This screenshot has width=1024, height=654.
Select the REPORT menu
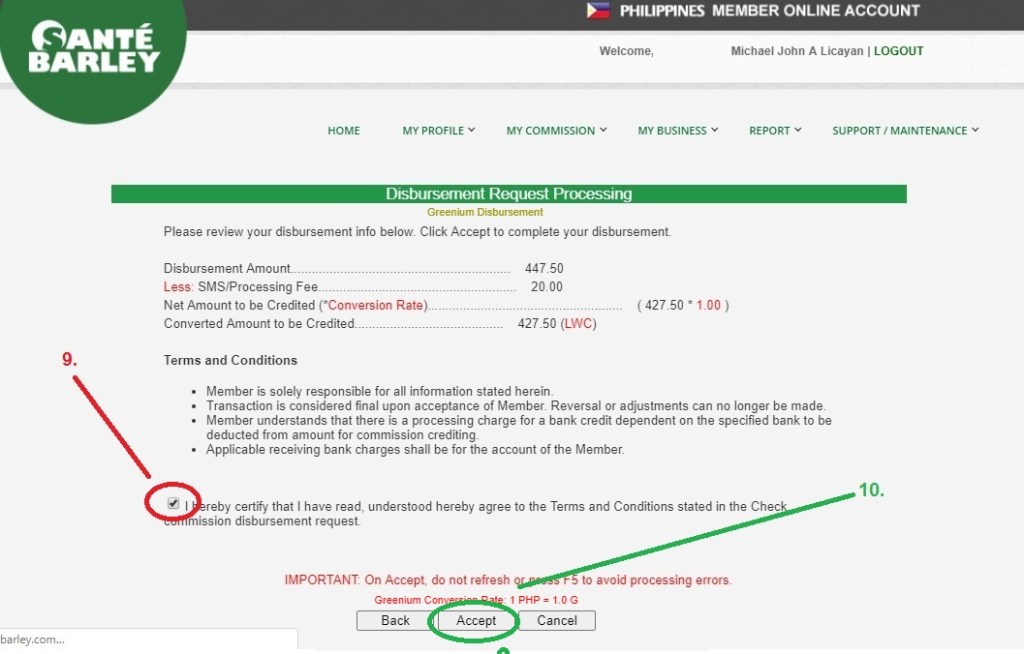(x=774, y=130)
